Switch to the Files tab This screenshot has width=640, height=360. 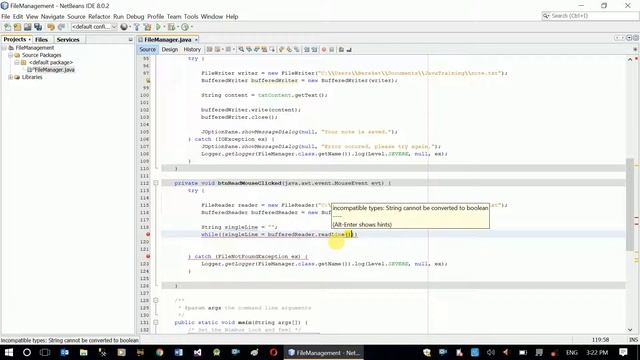(41, 40)
